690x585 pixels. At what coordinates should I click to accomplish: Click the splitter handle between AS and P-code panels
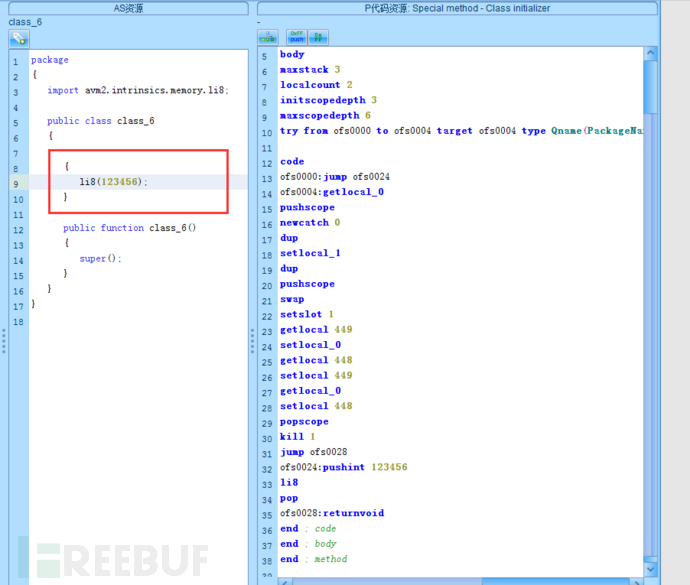pyautogui.click(x=252, y=341)
